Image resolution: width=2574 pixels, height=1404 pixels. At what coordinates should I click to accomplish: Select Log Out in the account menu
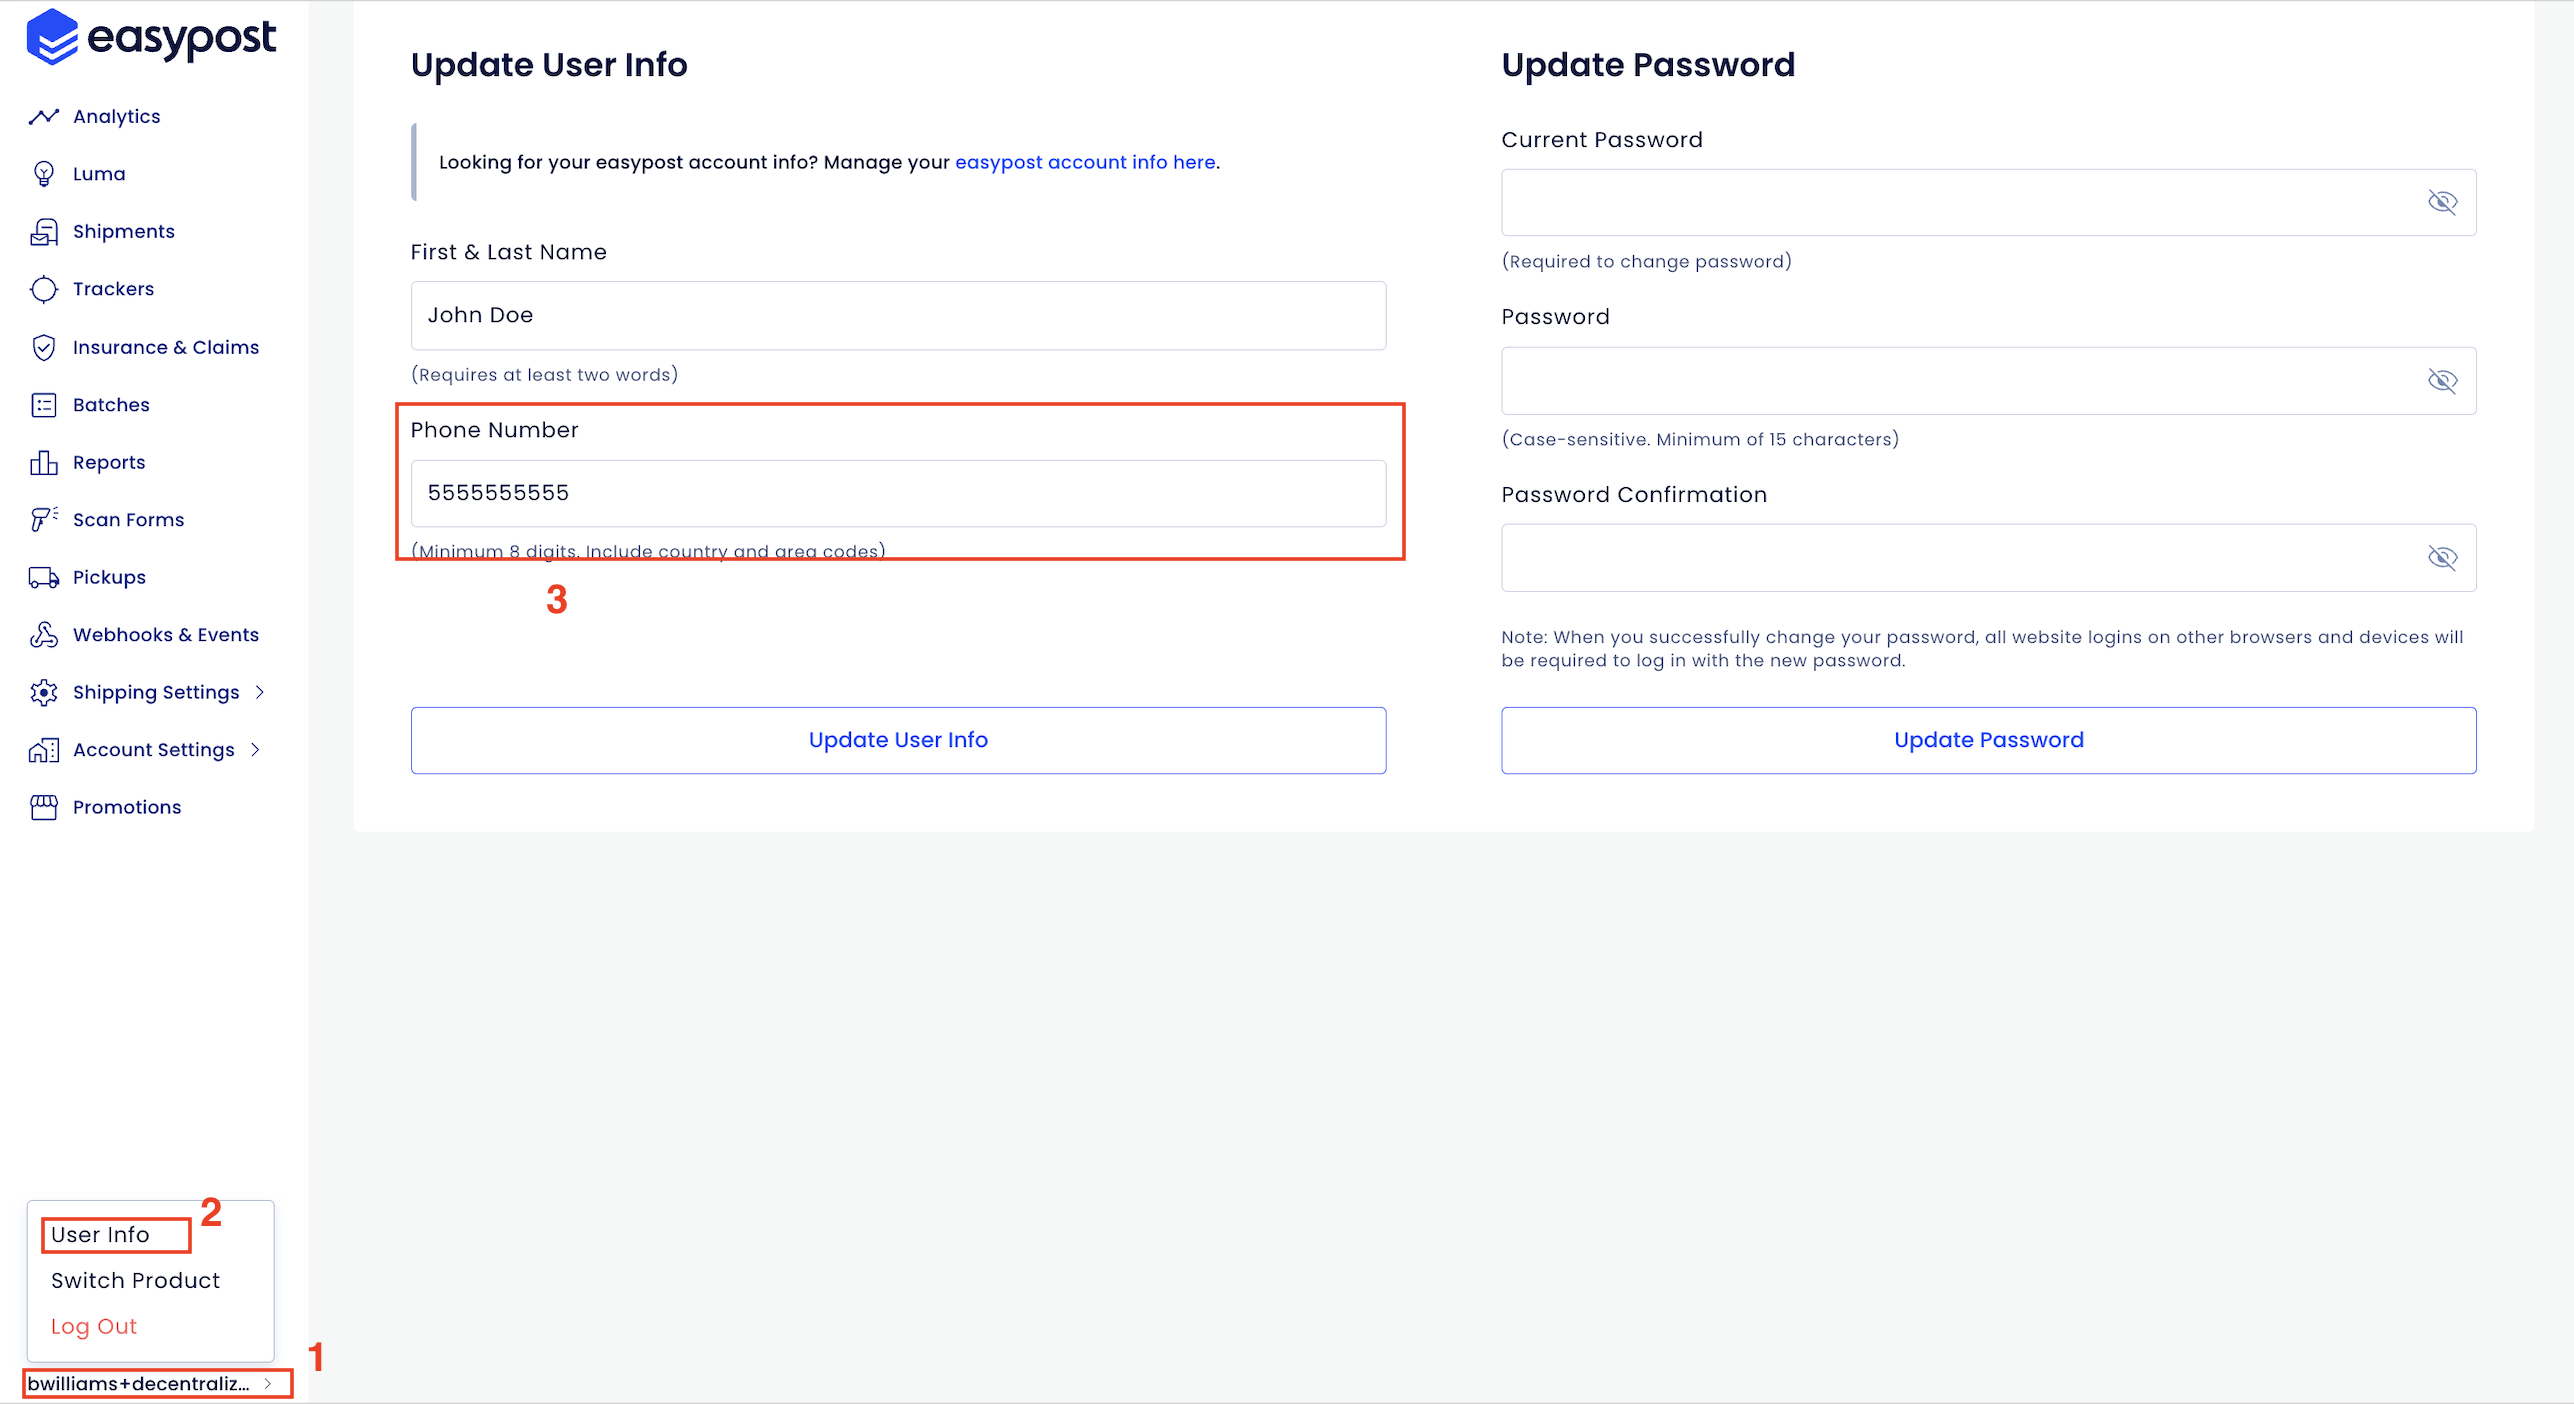pyautogui.click(x=94, y=1327)
